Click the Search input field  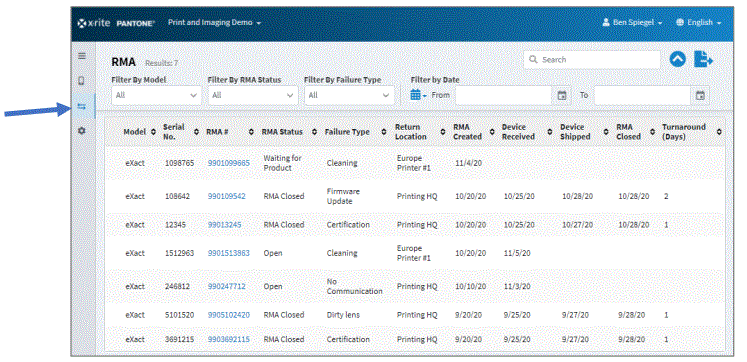coord(592,60)
